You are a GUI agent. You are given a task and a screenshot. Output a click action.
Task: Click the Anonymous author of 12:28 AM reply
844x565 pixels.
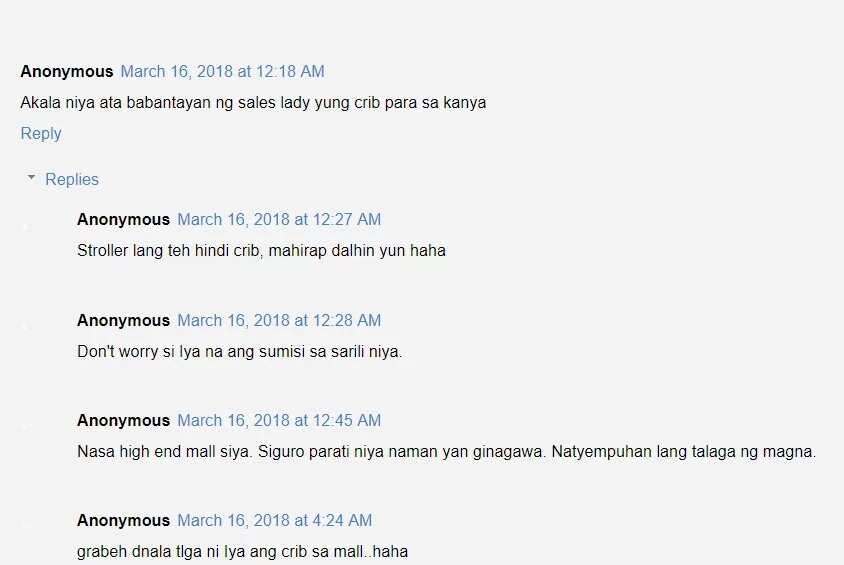pos(123,320)
